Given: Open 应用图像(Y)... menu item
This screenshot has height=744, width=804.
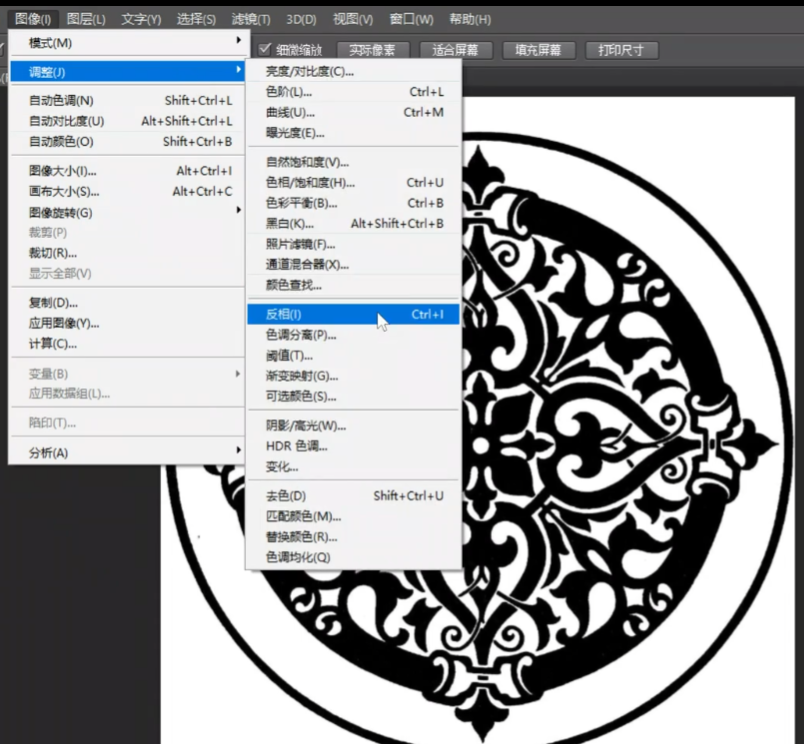Looking at the screenshot, I should pyautogui.click(x=127, y=323).
